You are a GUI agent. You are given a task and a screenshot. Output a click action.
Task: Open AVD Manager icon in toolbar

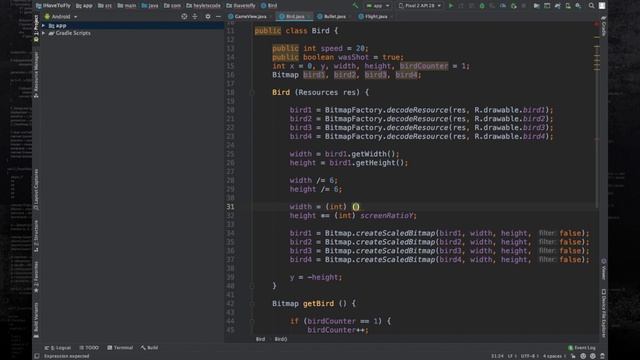pyautogui.click(x=568, y=6)
